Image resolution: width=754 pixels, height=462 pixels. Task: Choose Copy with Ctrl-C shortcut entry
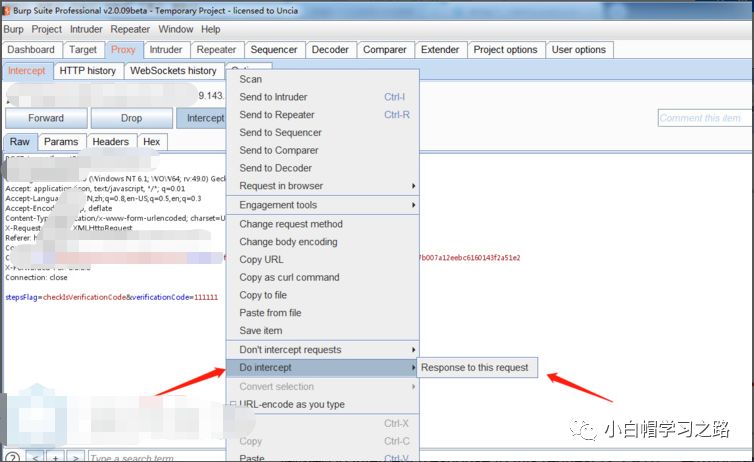point(323,441)
